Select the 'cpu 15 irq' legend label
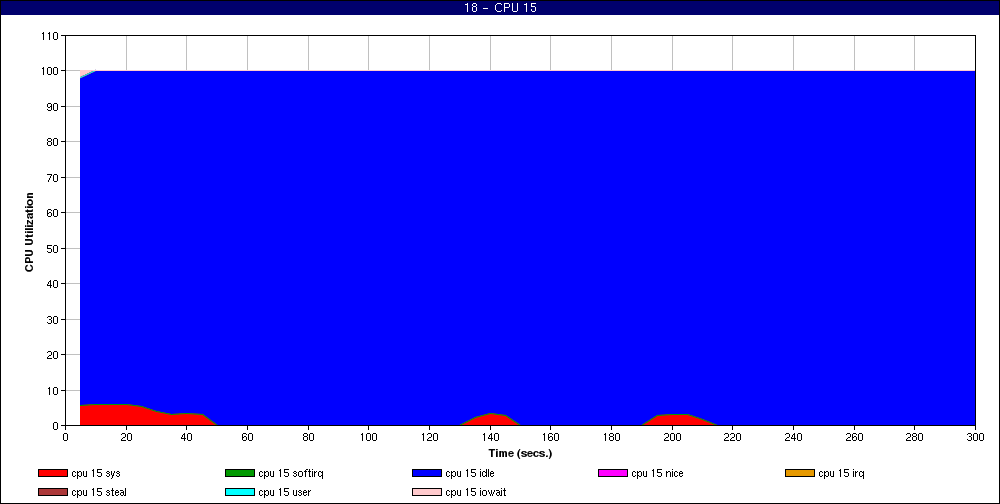1000x504 pixels. [841, 473]
